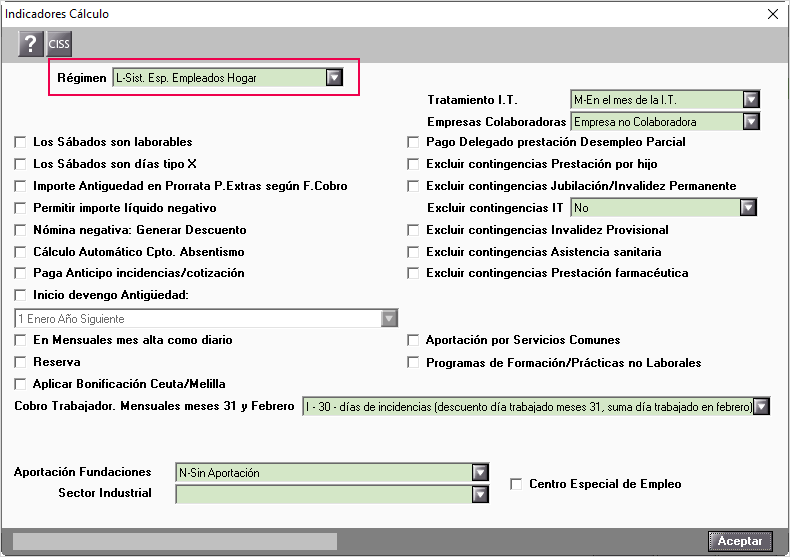Viewport: 790px width, 557px height.
Task: Expand the Excluir contingencias IT dropdown
Action: coord(748,207)
